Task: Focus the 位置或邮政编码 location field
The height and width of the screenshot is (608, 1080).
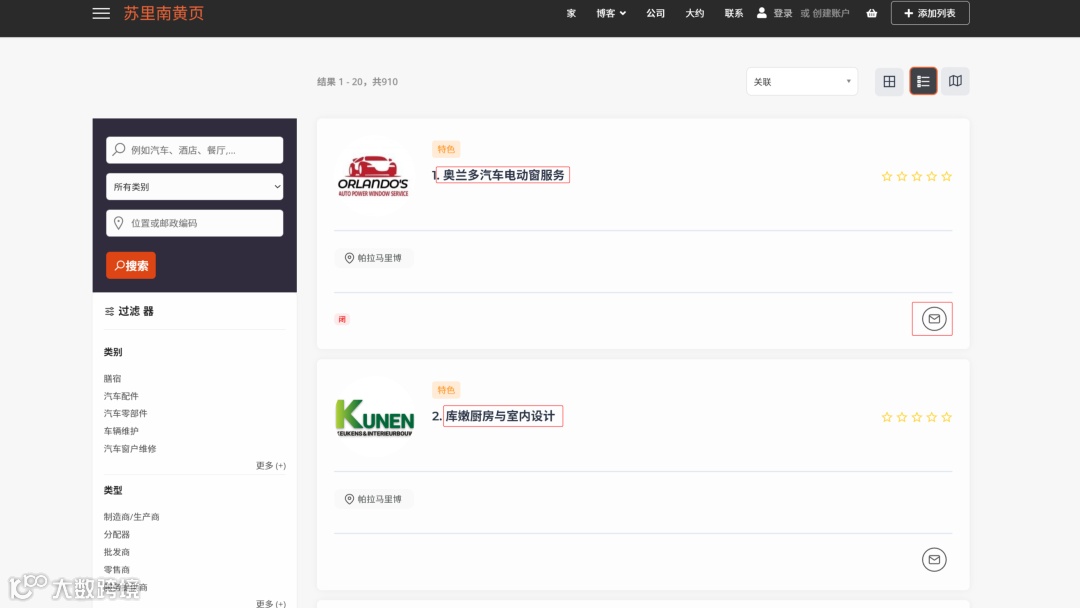Action: [x=194, y=223]
